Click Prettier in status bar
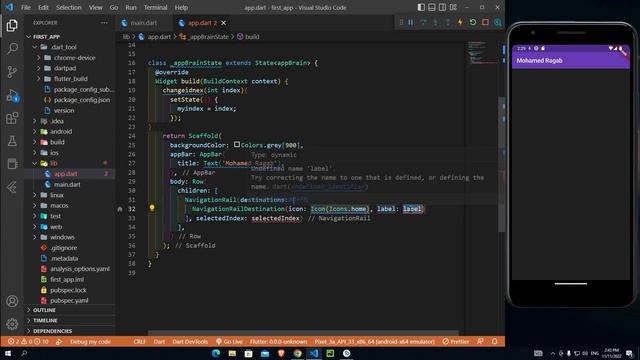The image size is (640, 360). click(x=456, y=341)
